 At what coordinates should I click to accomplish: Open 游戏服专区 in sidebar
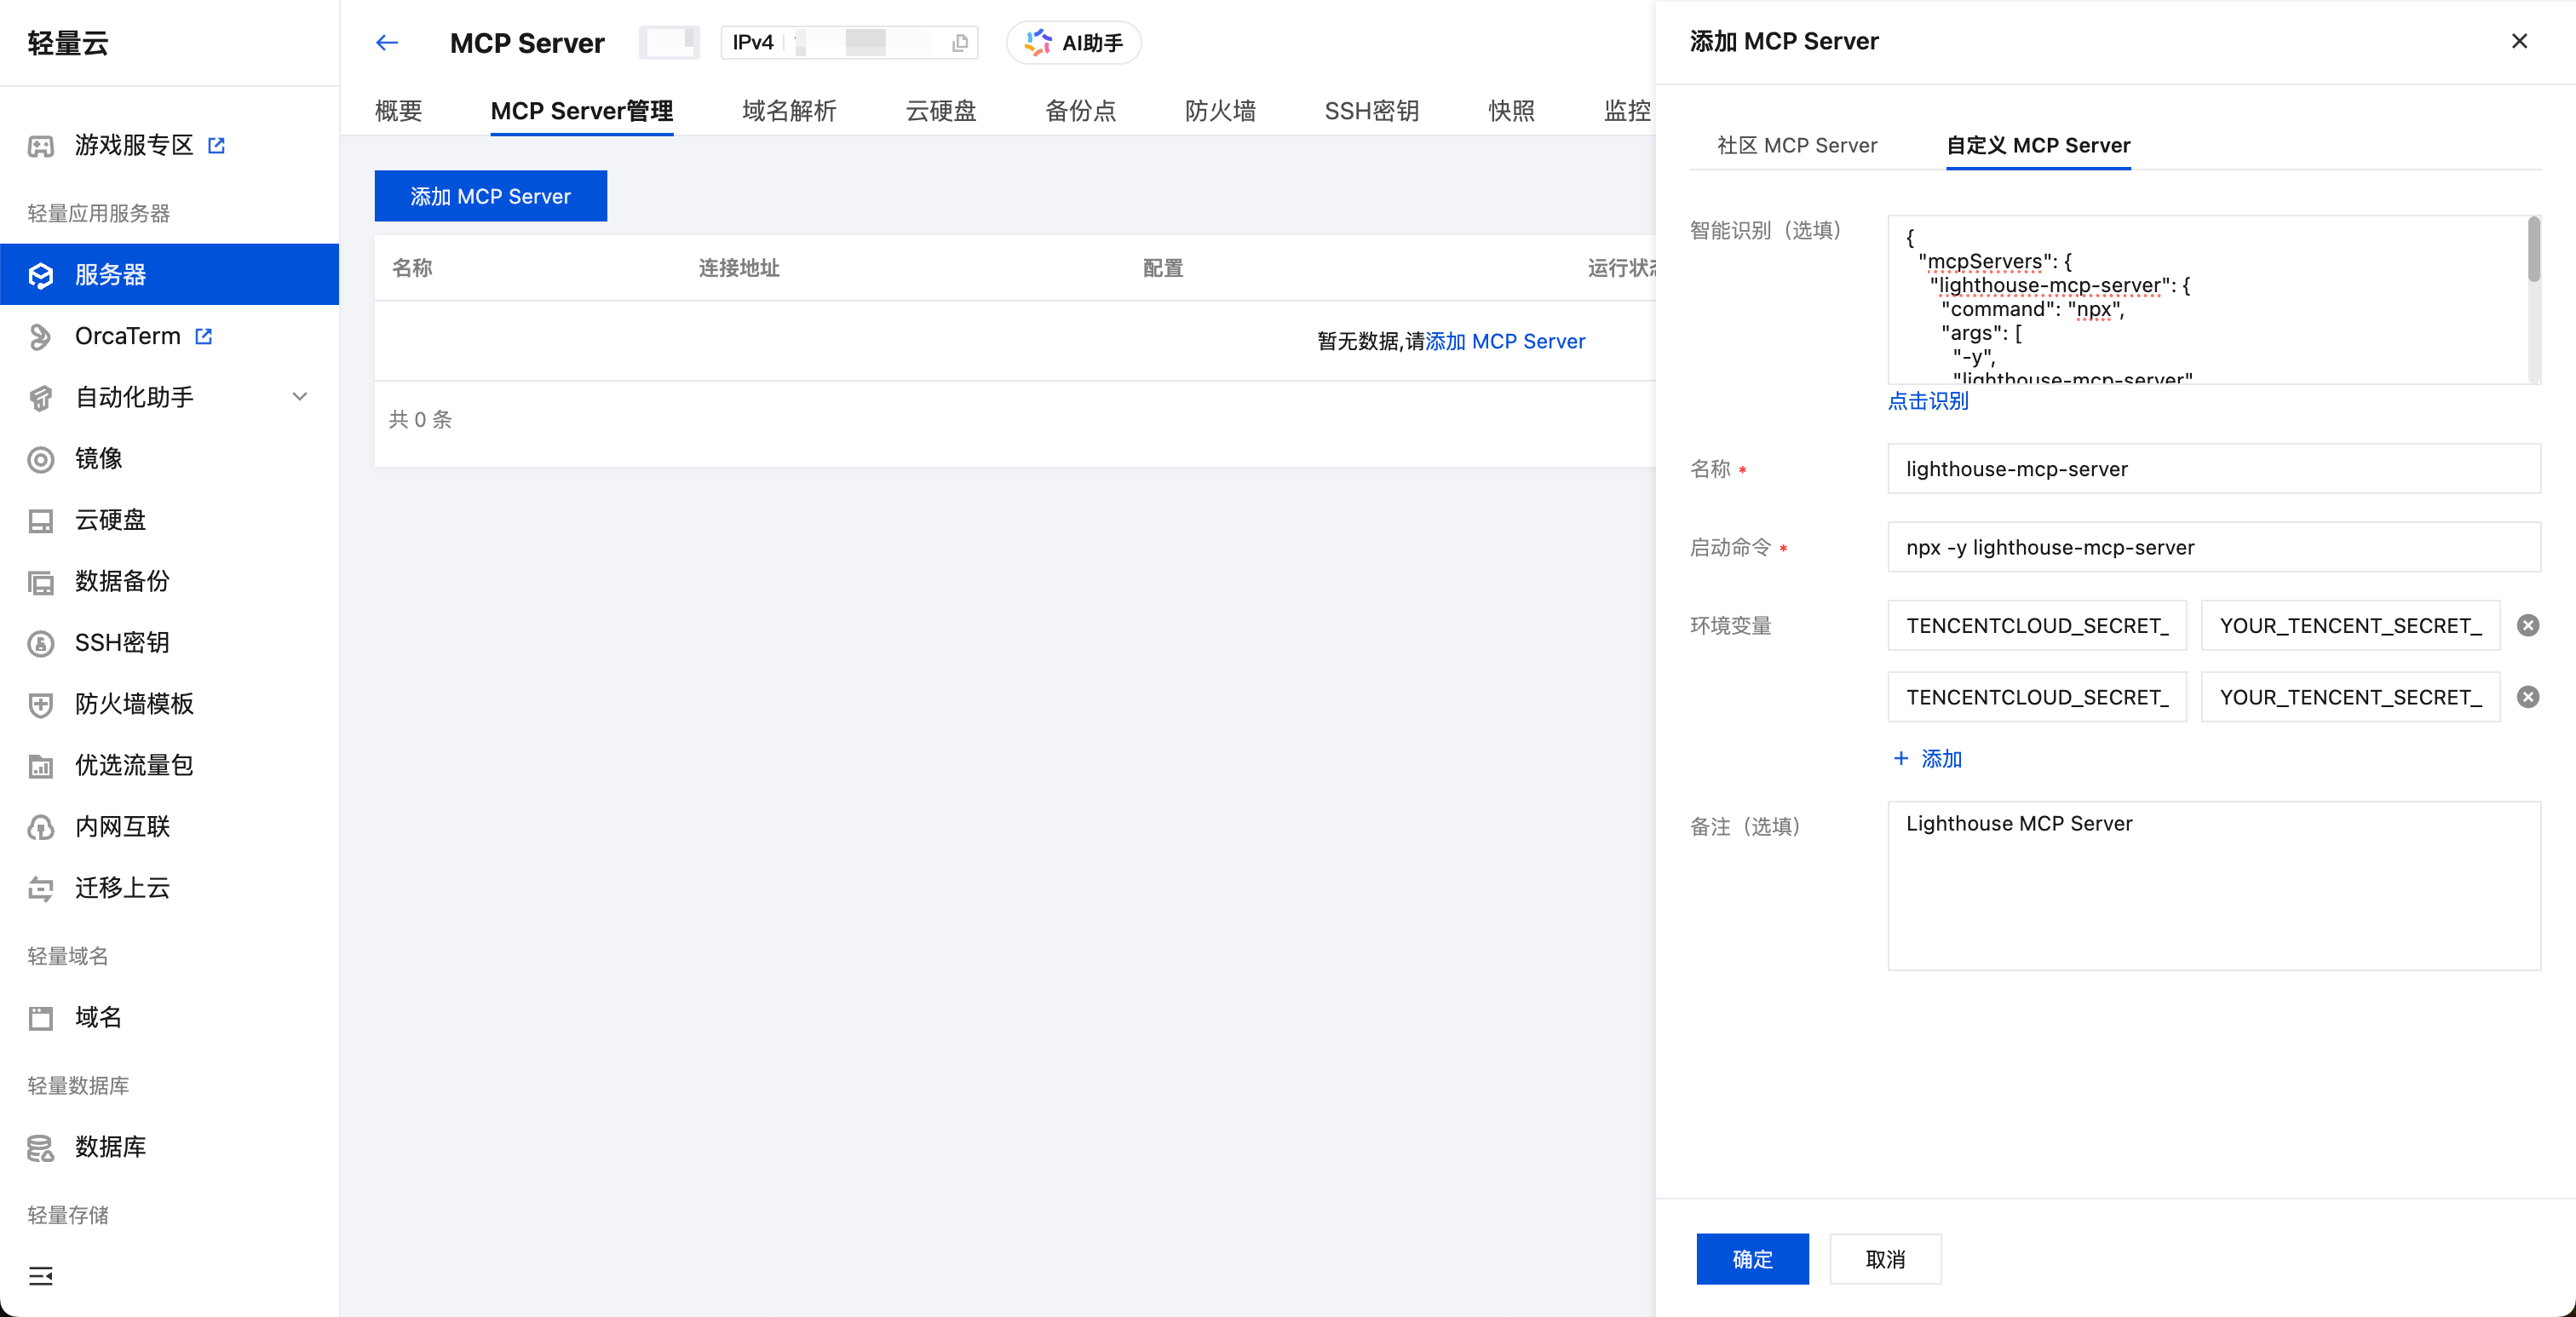click(x=134, y=145)
